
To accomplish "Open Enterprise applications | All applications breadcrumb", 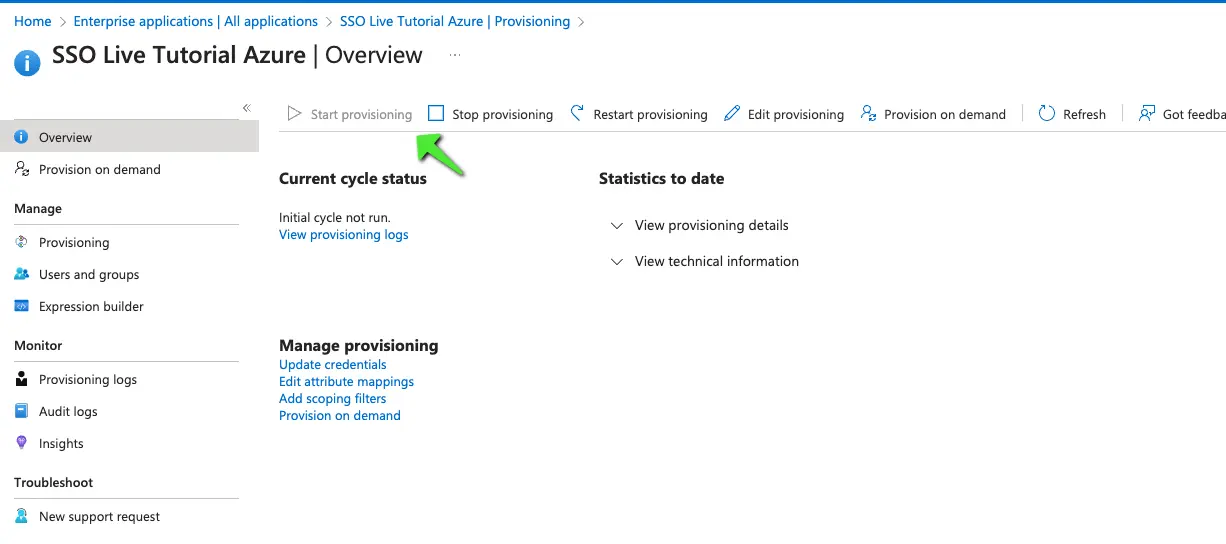I will [x=196, y=21].
